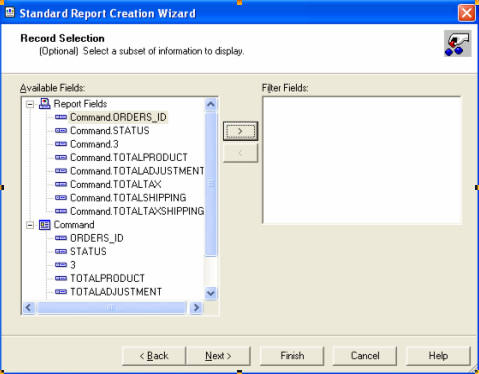Click field icon beside table ORDERS_ID
The height and width of the screenshot is (374, 479).
61,238
